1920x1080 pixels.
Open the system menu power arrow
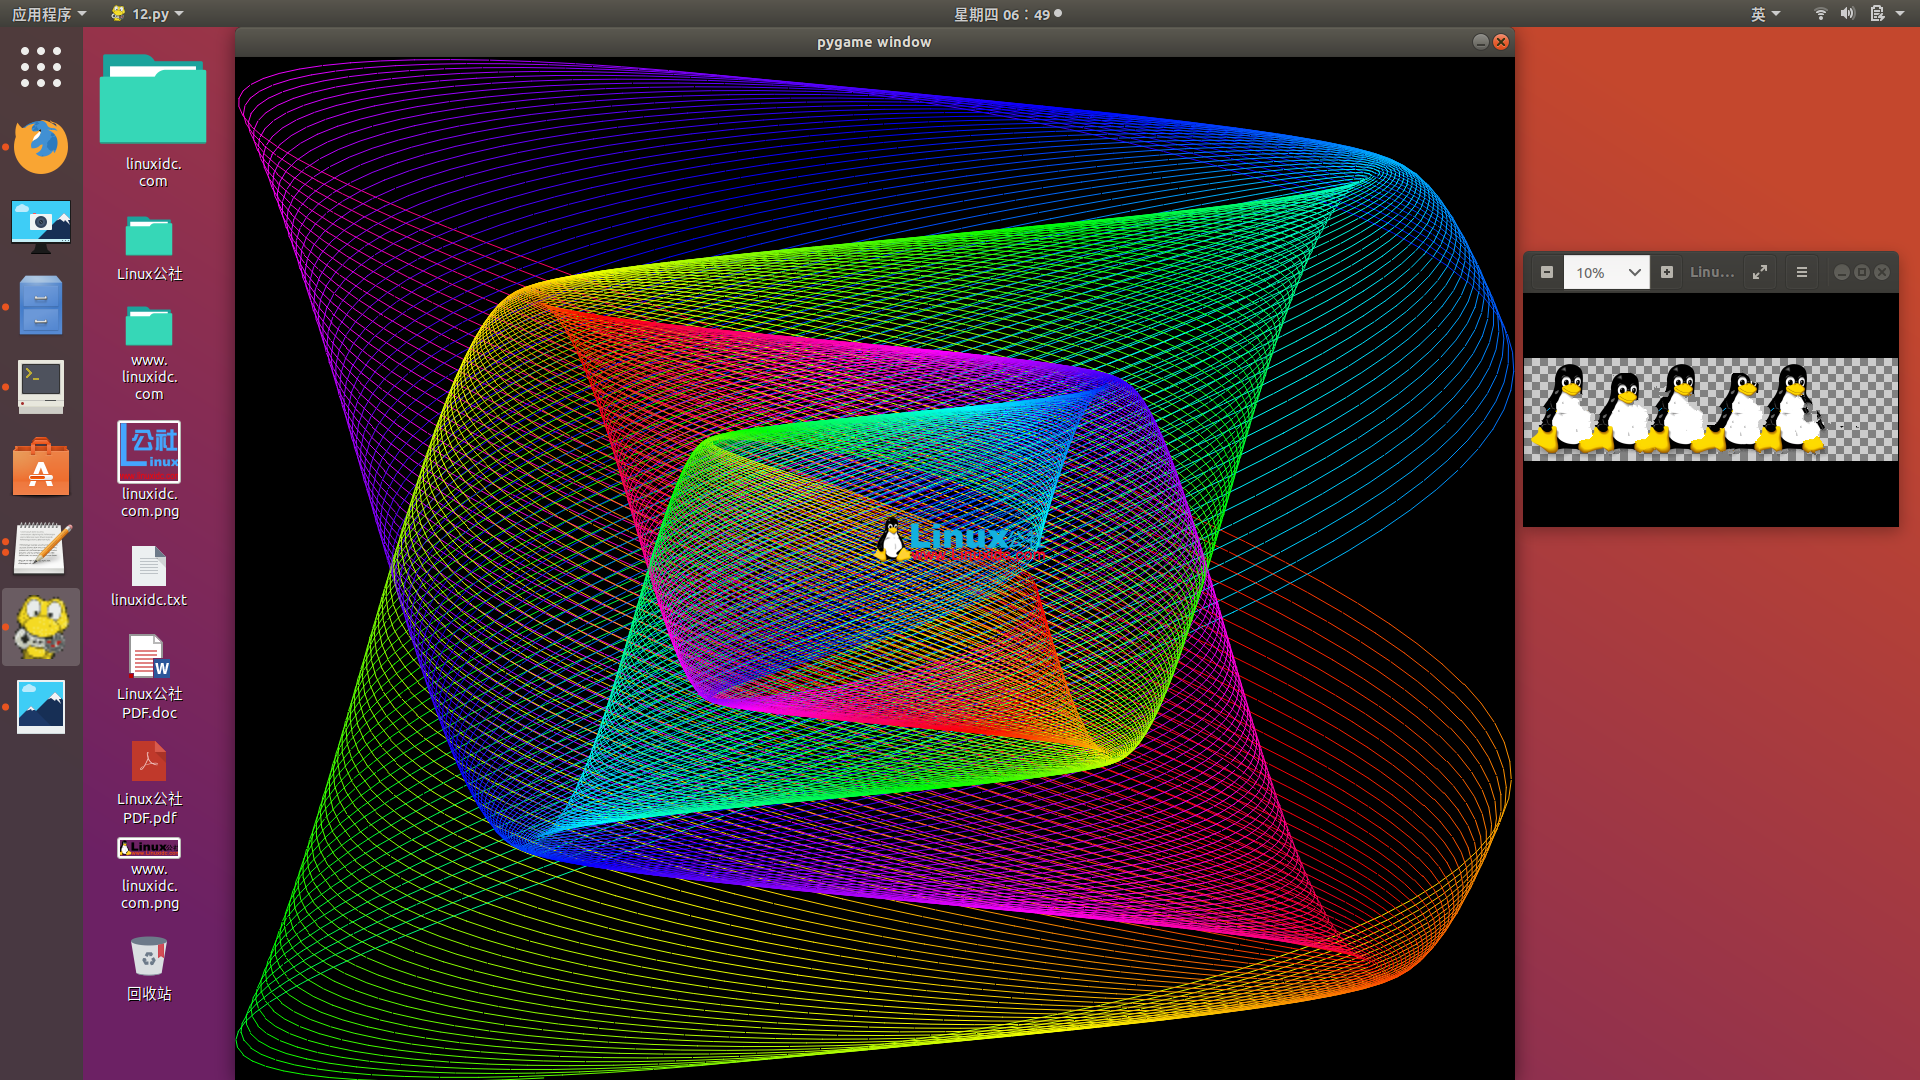(x=1900, y=14)
